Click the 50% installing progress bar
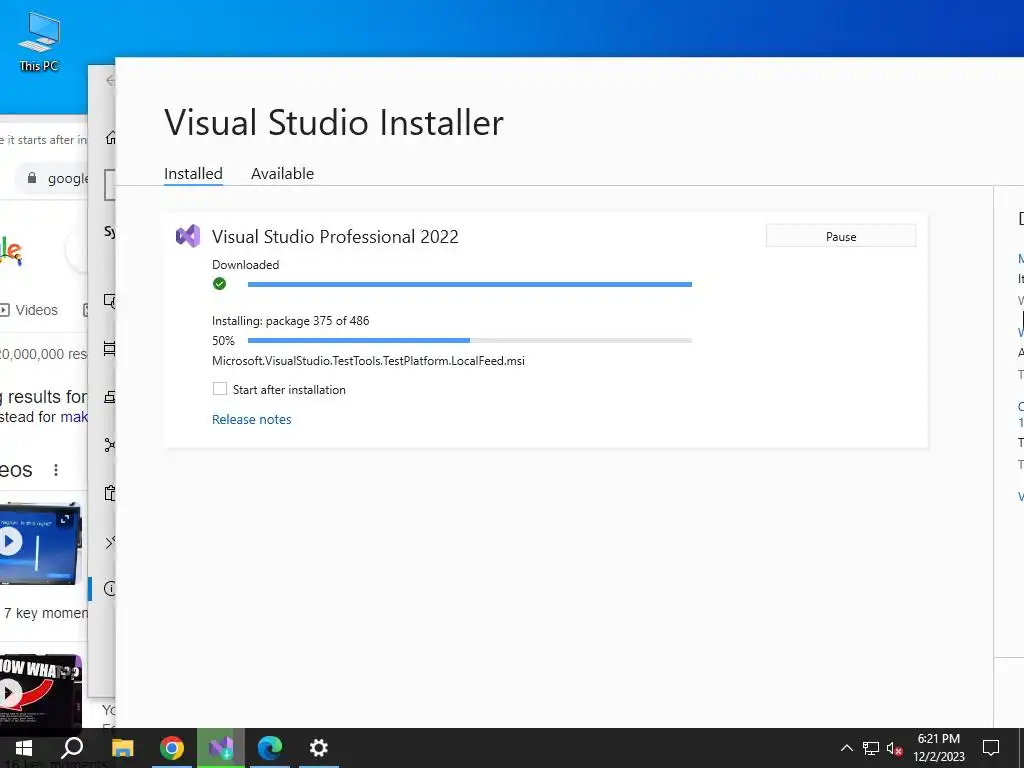 pos(470,340)
